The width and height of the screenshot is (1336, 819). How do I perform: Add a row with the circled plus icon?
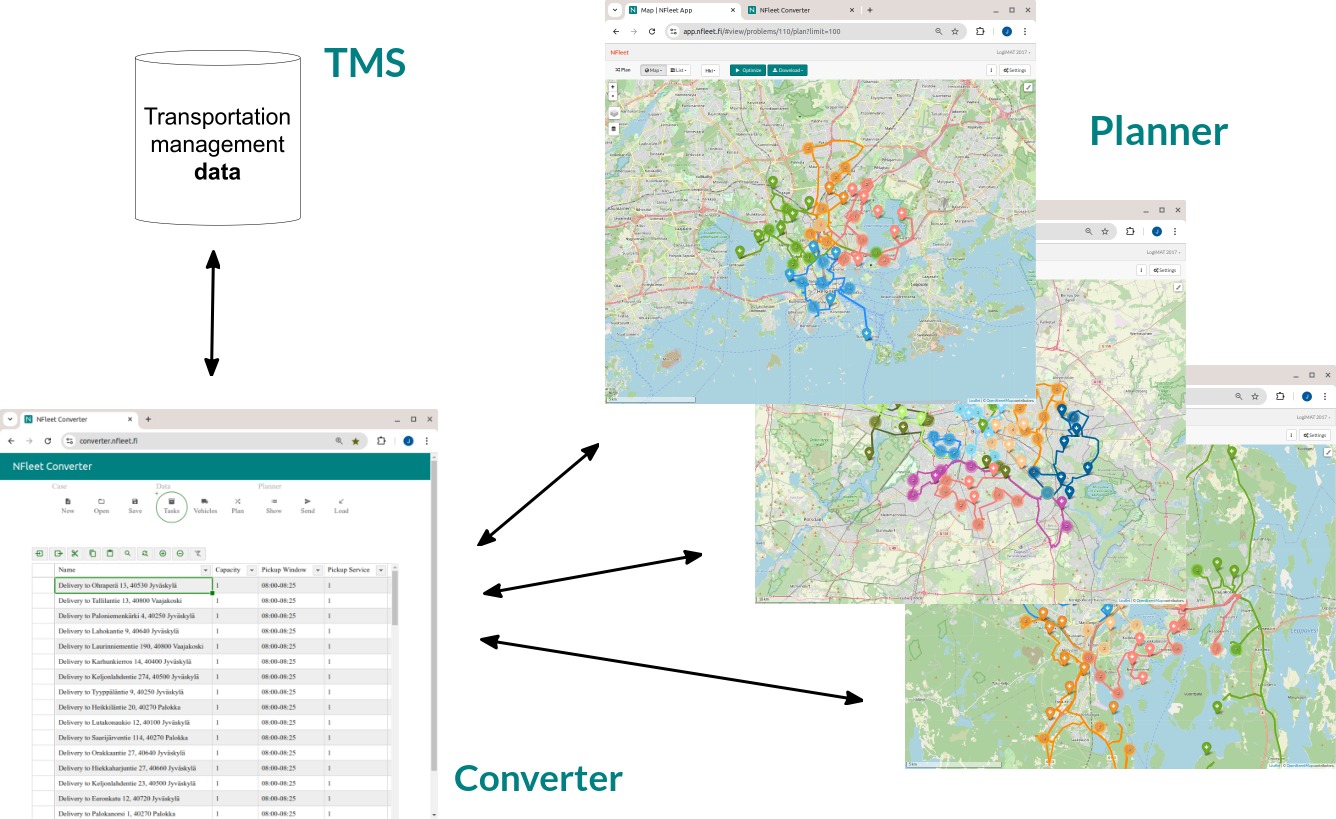pos(162,553)
